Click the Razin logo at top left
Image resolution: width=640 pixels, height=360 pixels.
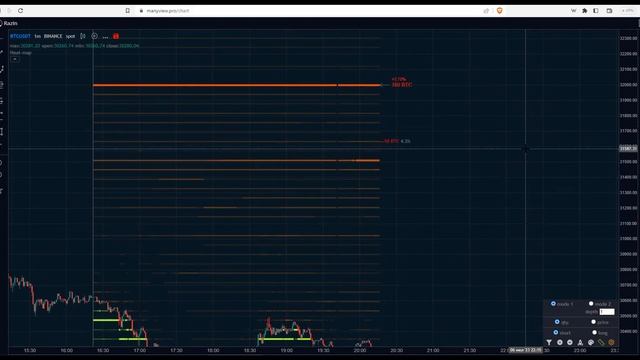[x=8, y=23]
